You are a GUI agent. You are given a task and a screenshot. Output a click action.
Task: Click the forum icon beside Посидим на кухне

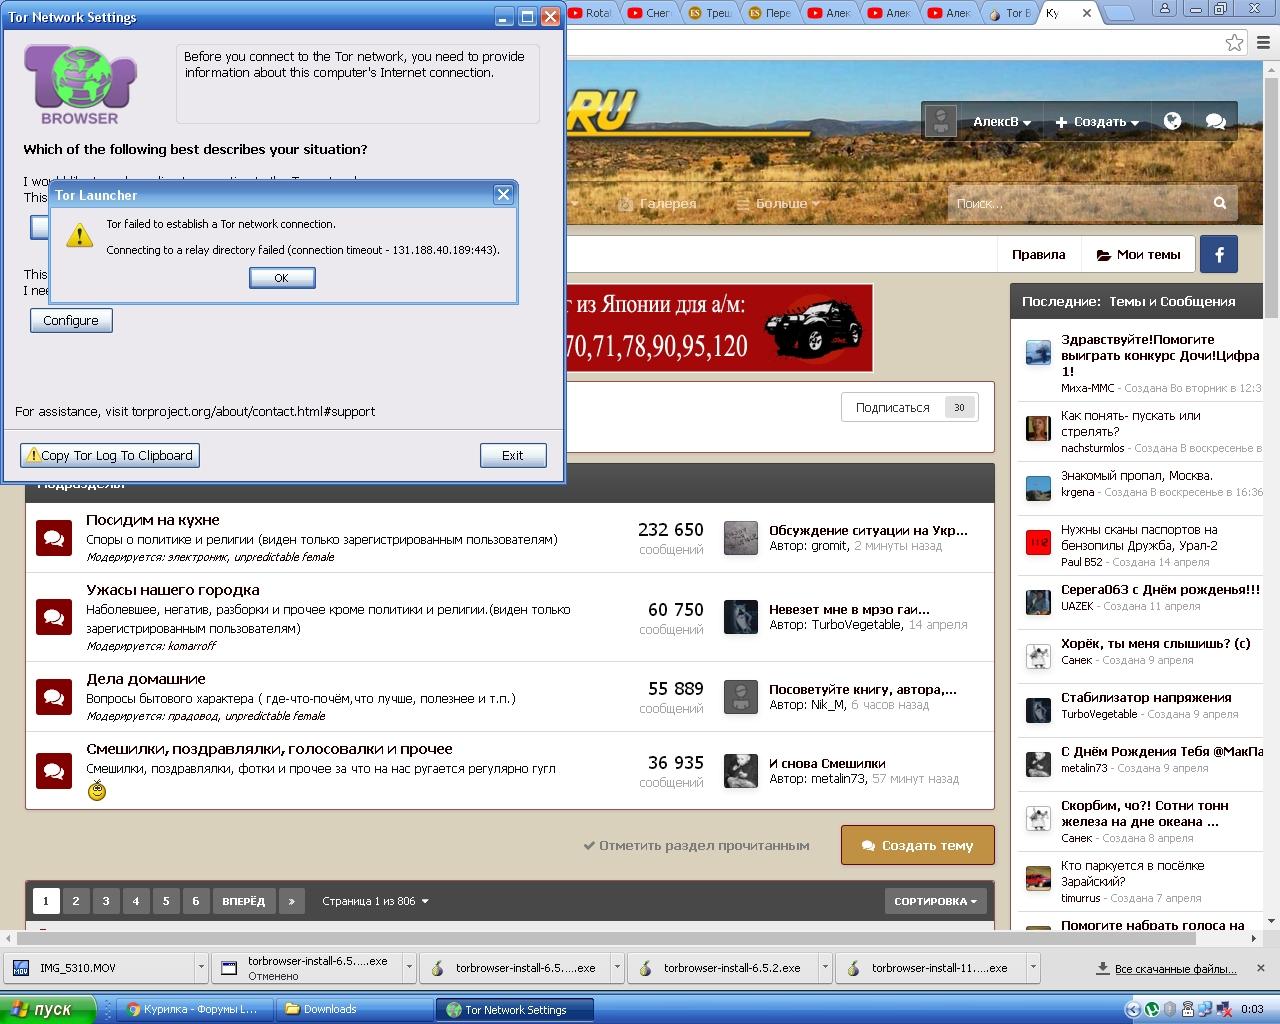[54, 538]
